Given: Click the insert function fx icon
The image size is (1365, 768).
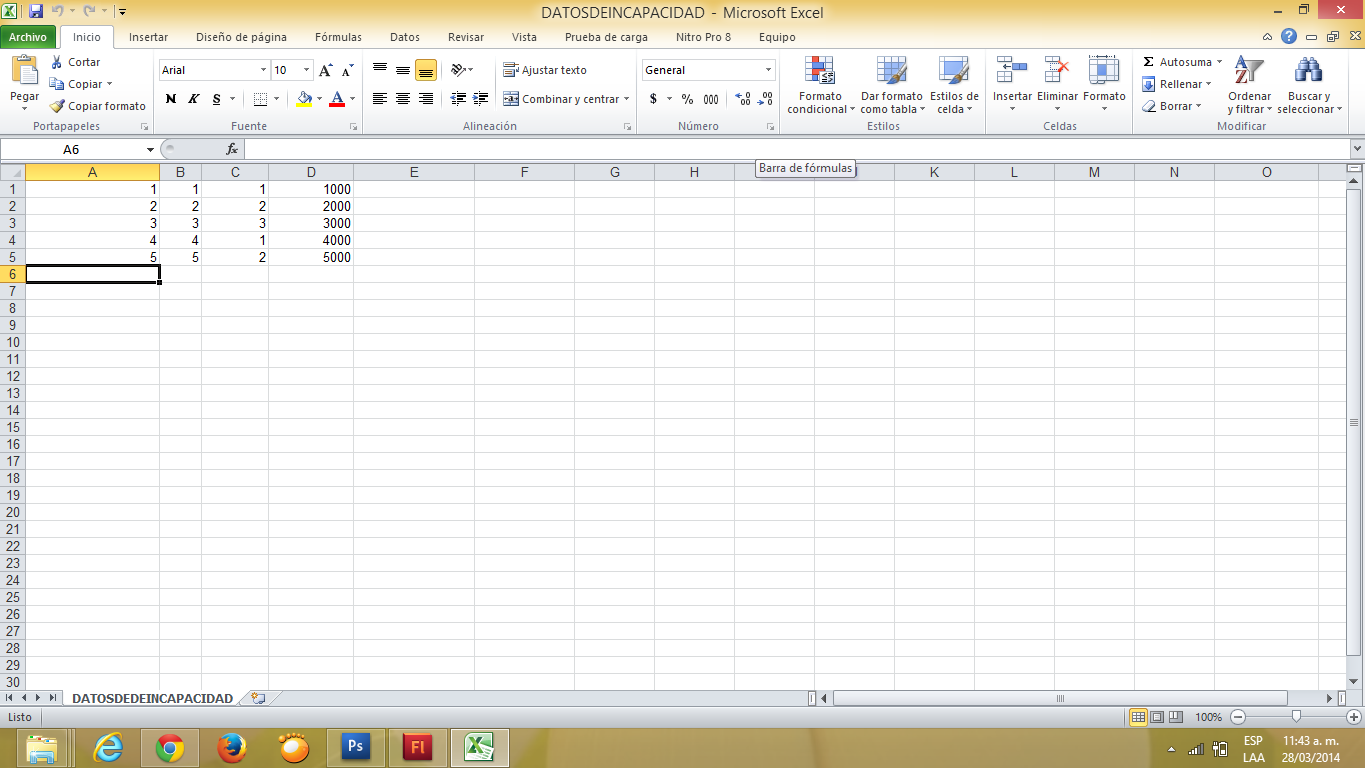Looking at the screenshot, I should [x=232, y=149].
